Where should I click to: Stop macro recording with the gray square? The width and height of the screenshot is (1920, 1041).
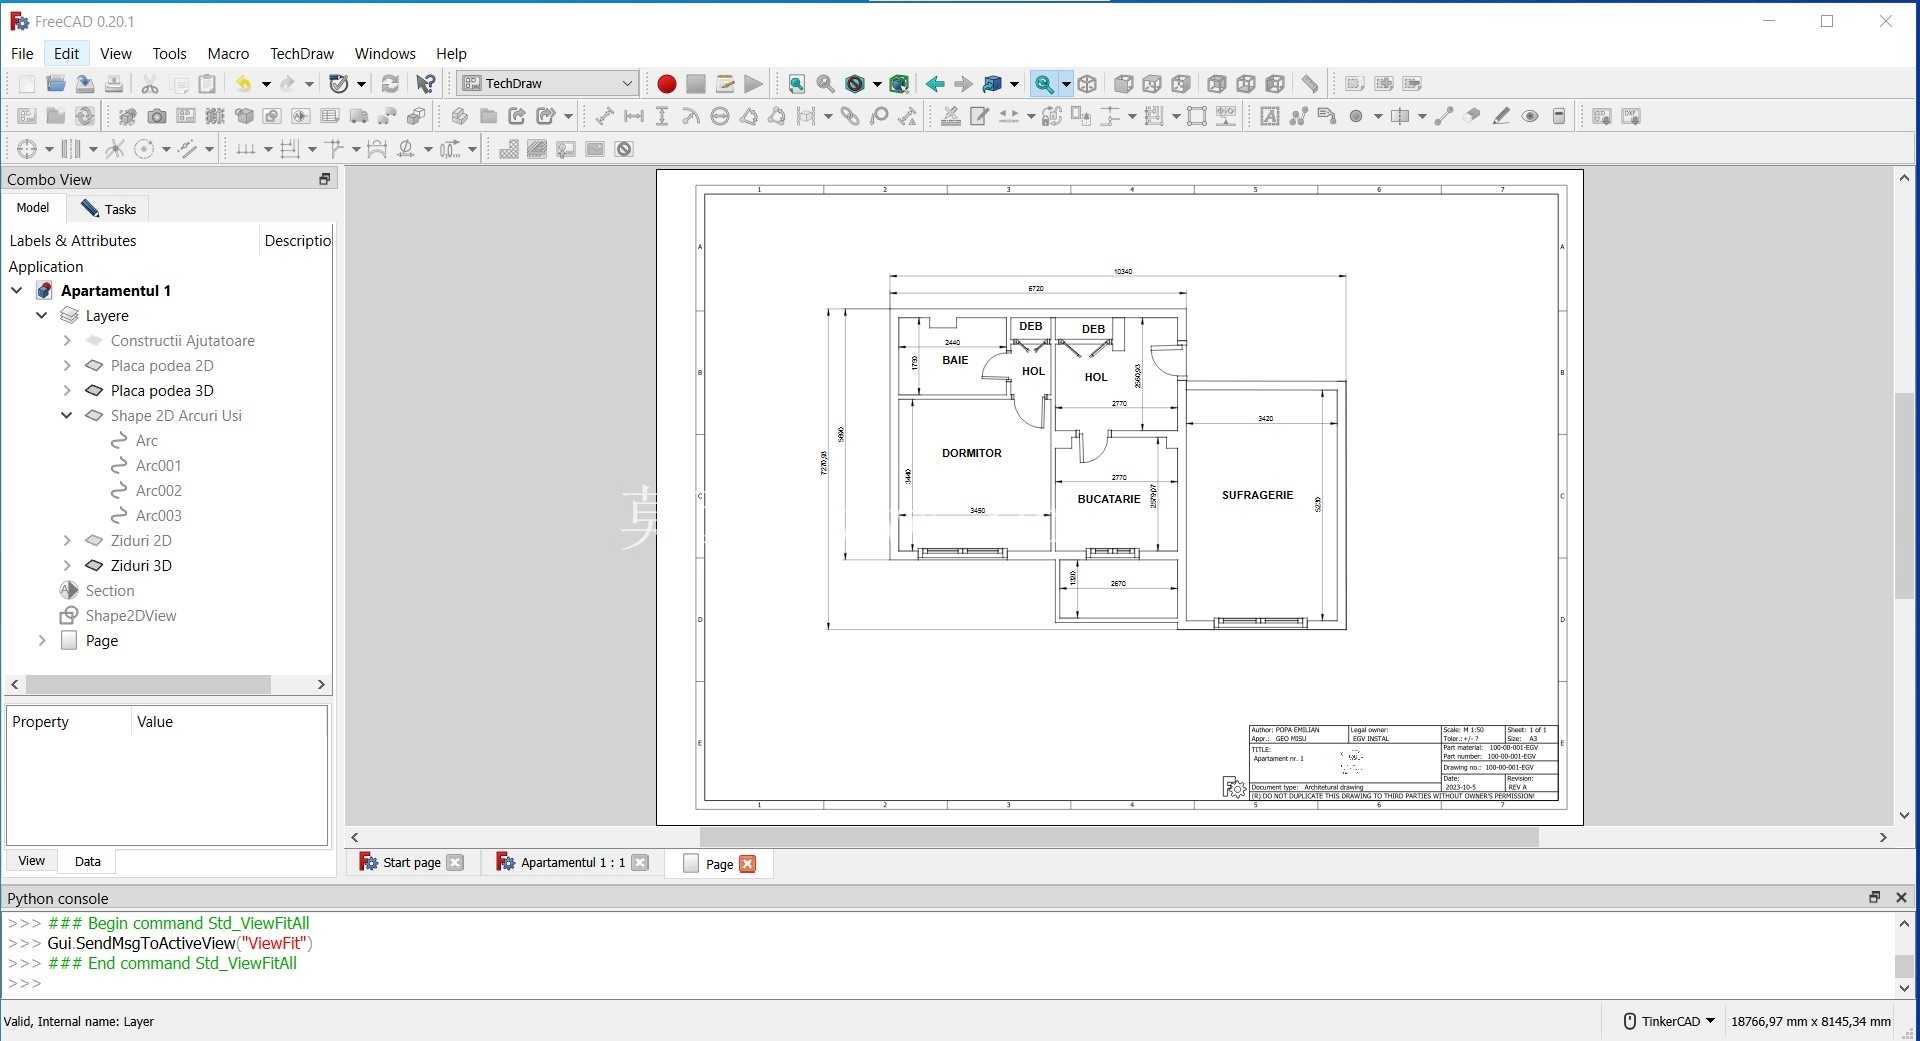point(696,84)
